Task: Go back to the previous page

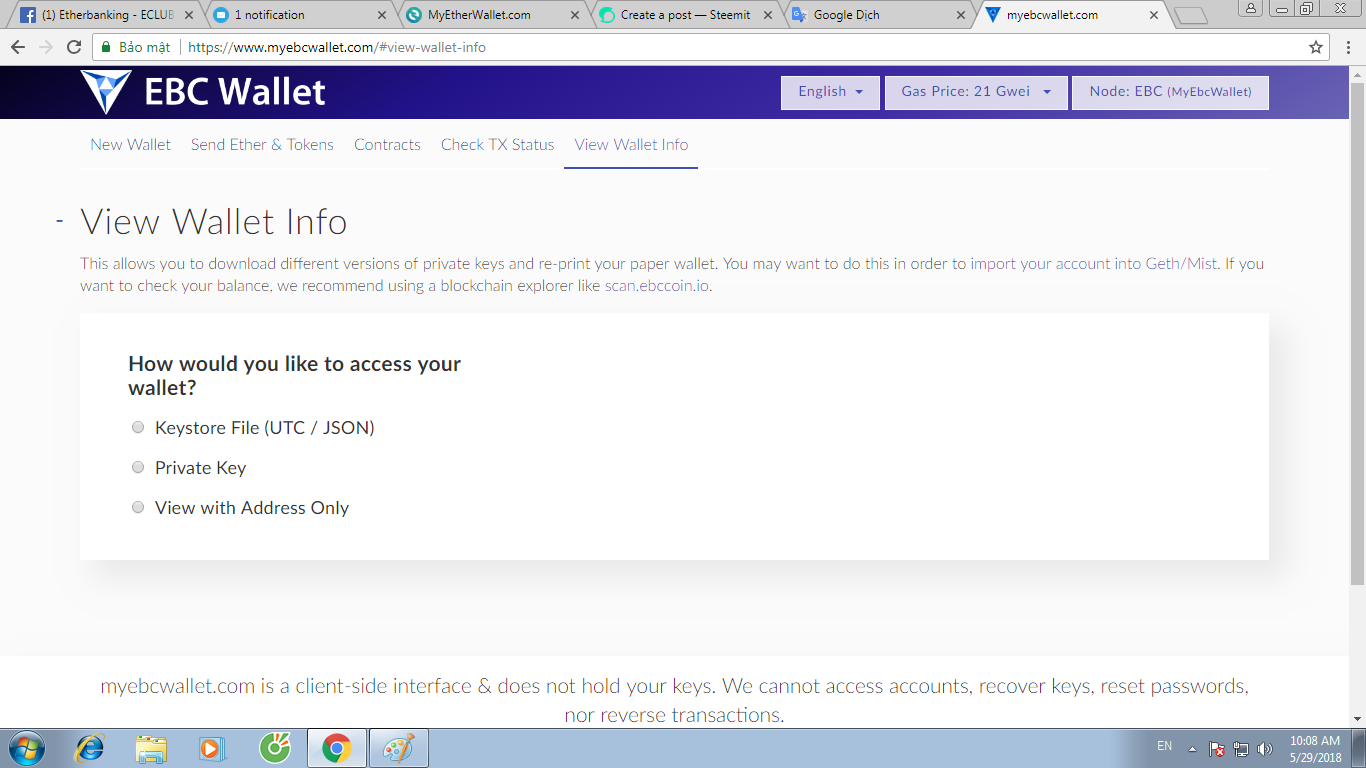Action: point(18,47)
